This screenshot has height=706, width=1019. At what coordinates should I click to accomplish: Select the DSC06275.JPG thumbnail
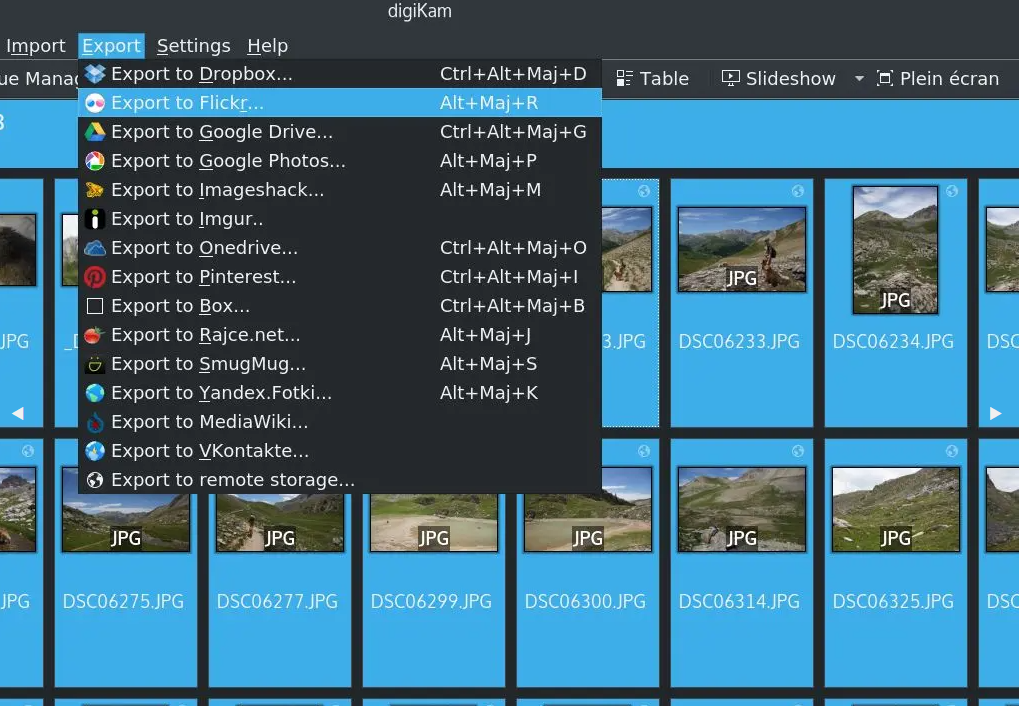point(126,510)
